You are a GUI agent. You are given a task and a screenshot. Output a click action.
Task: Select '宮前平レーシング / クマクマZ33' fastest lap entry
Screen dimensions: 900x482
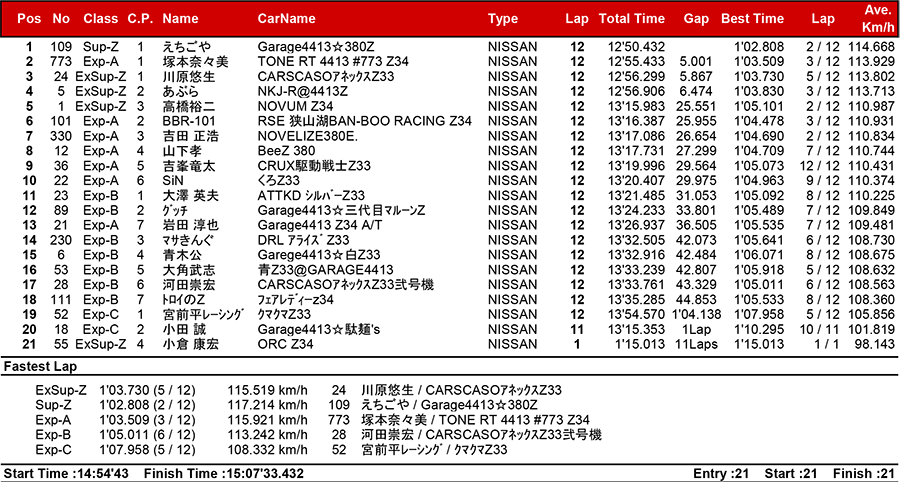(435, 451)
